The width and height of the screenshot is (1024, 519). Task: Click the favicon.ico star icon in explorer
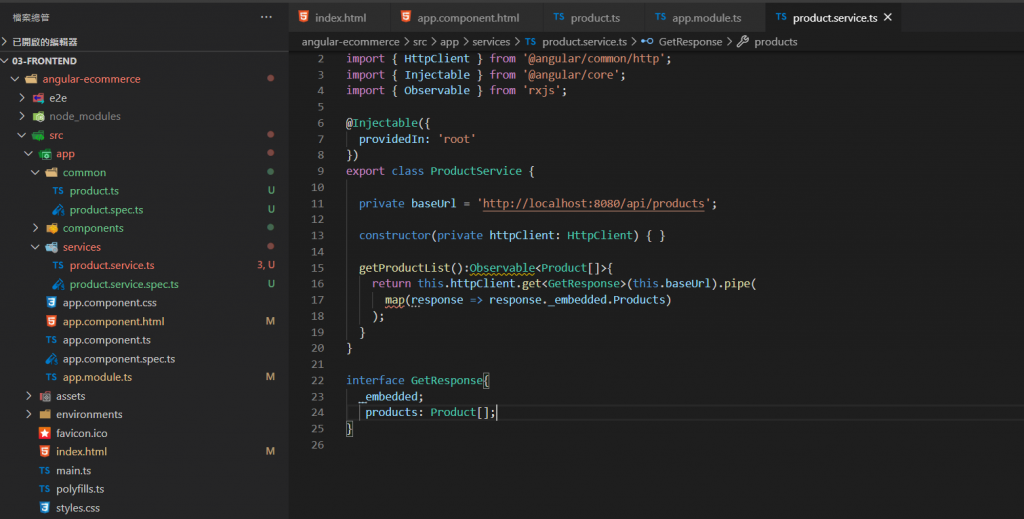[x=44, y=433]
